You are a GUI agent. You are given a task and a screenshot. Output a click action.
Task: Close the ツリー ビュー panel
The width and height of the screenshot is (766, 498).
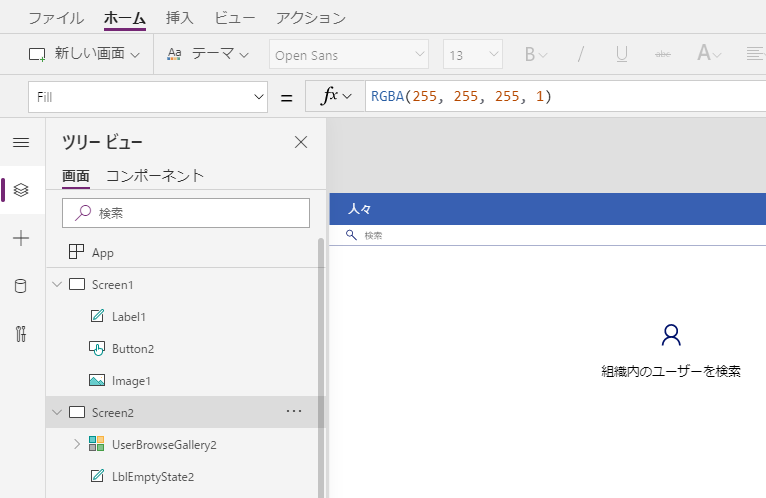301,142
